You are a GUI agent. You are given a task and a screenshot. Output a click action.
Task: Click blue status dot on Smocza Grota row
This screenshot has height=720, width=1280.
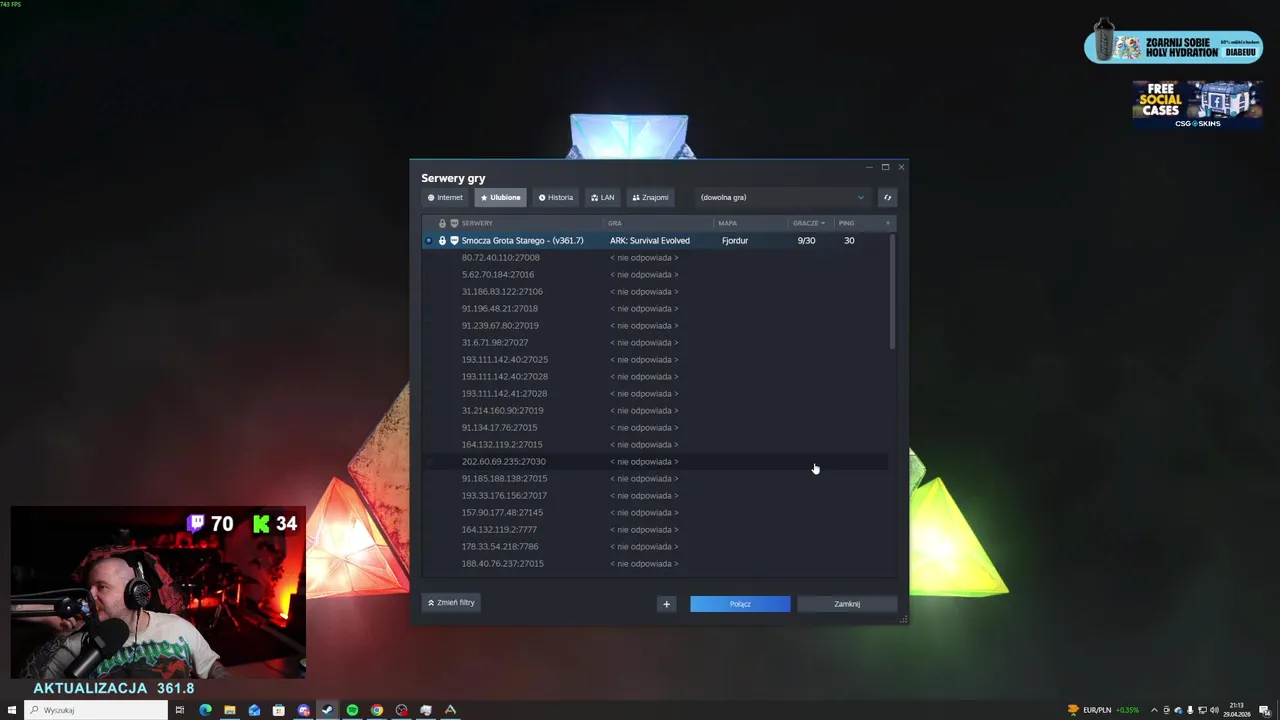click(x=429, y=240)
